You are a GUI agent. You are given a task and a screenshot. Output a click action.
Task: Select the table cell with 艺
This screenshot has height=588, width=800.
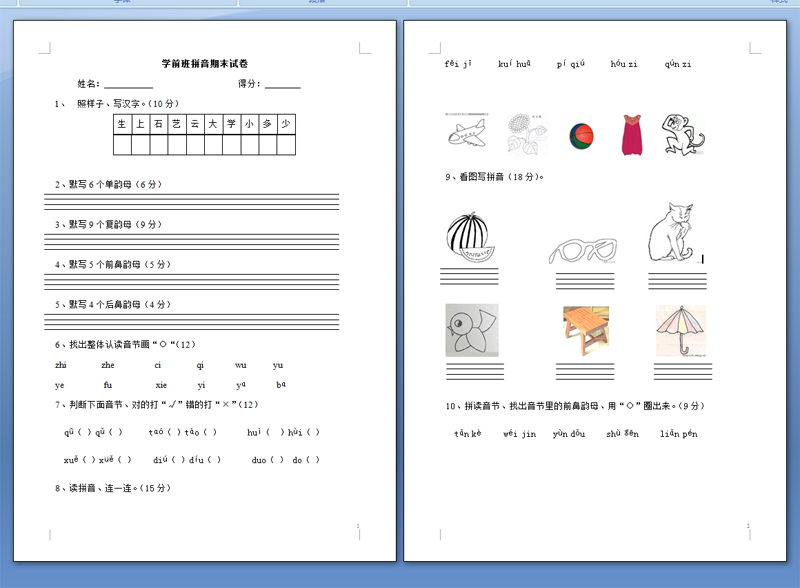pyautogui.click(x=177, y=124)
